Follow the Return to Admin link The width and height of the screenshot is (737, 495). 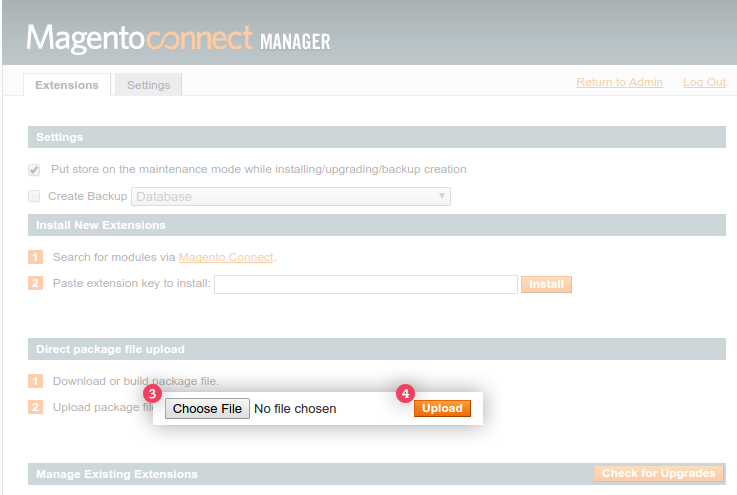619,82
